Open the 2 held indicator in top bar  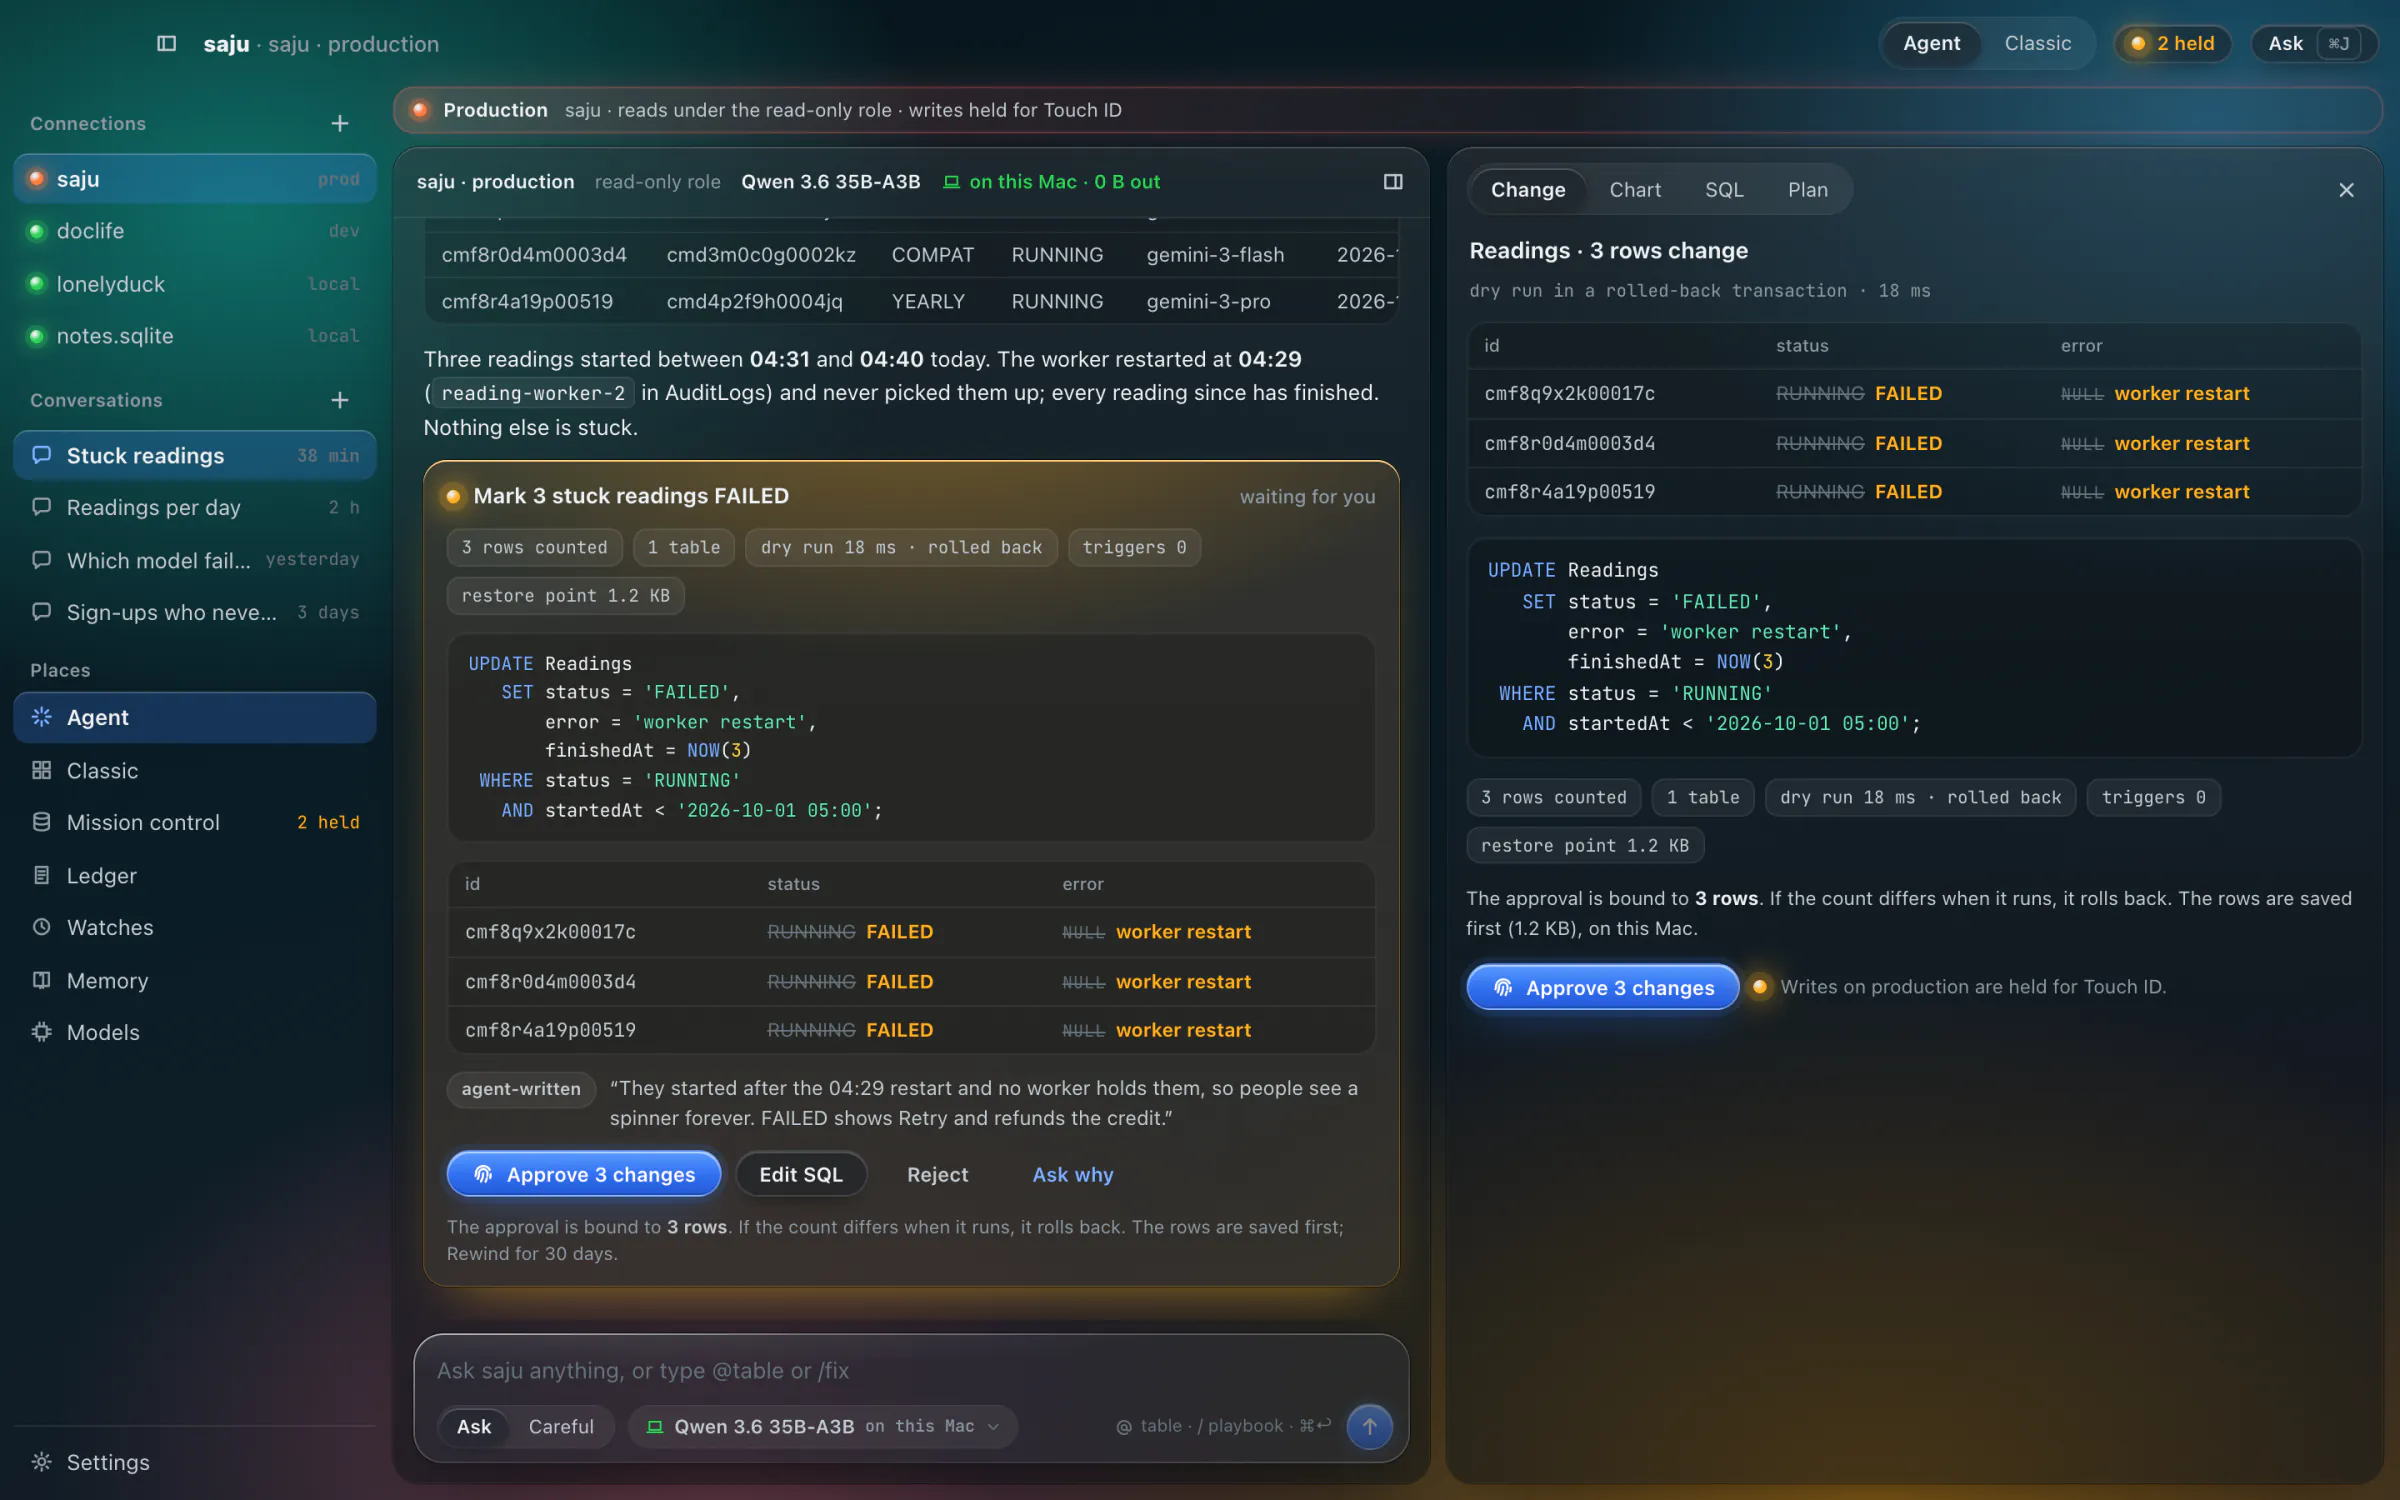2173,43
